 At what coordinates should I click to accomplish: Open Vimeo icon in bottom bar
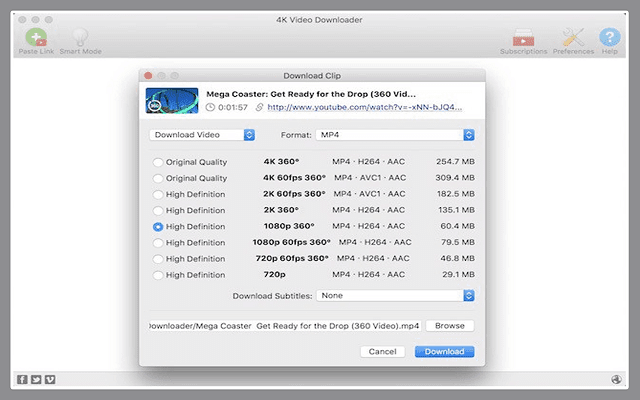pyautogui.click(x=50, y=380)
